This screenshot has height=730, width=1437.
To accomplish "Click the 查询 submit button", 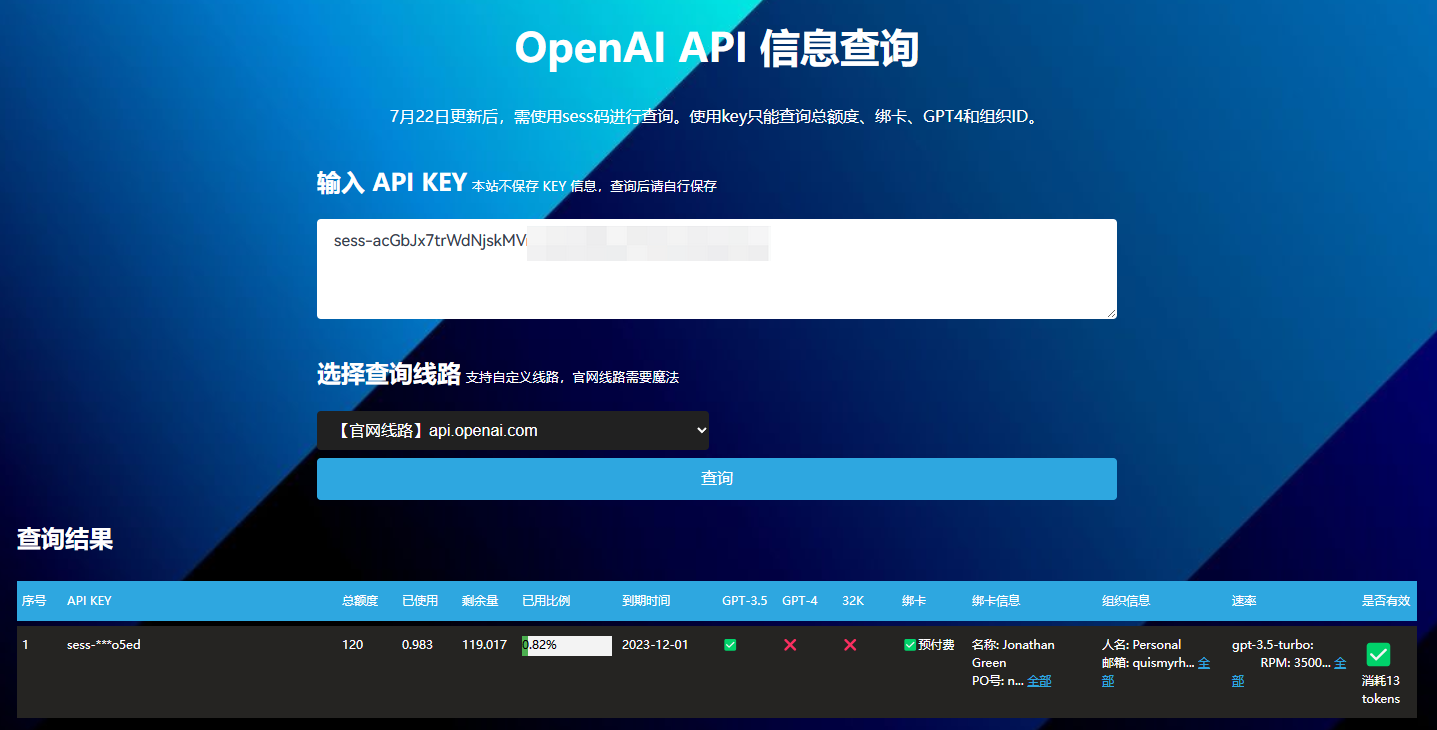I will 716,479.
